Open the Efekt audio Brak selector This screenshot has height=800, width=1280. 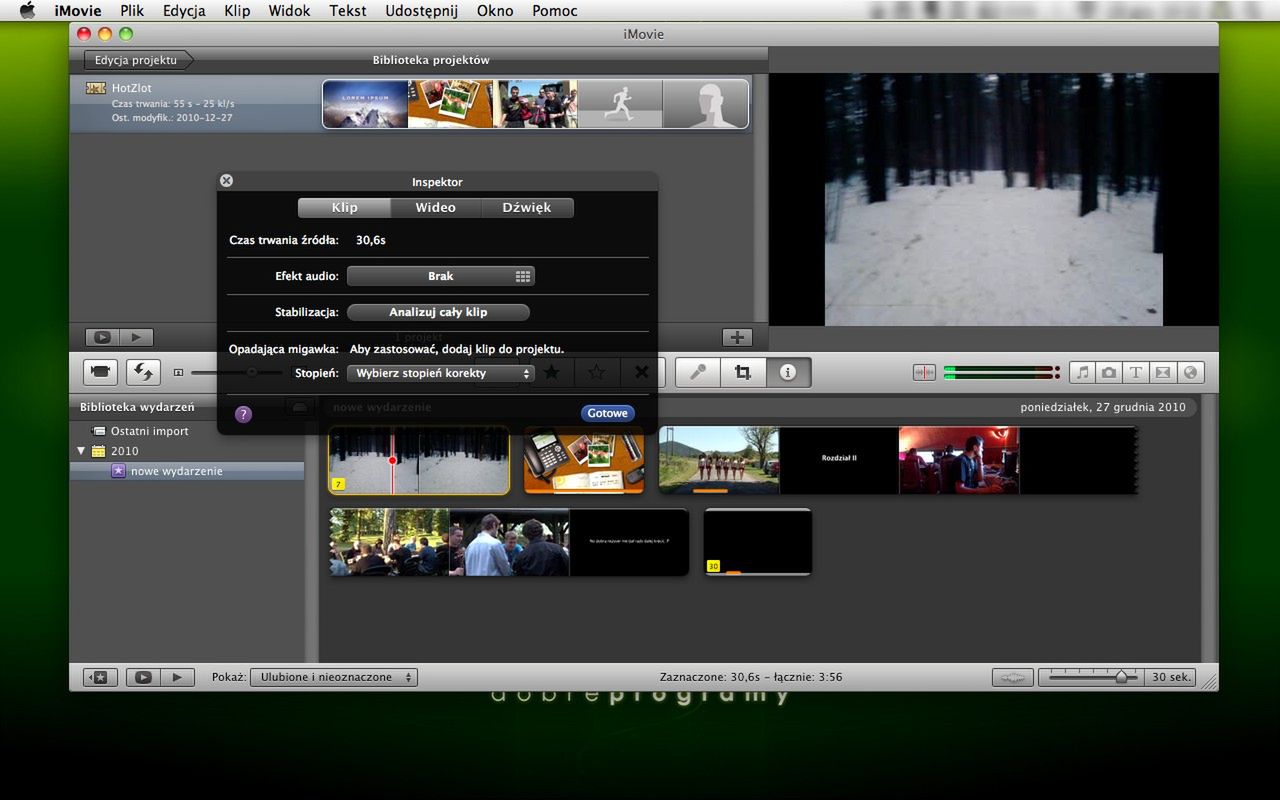tap(440, 276)
